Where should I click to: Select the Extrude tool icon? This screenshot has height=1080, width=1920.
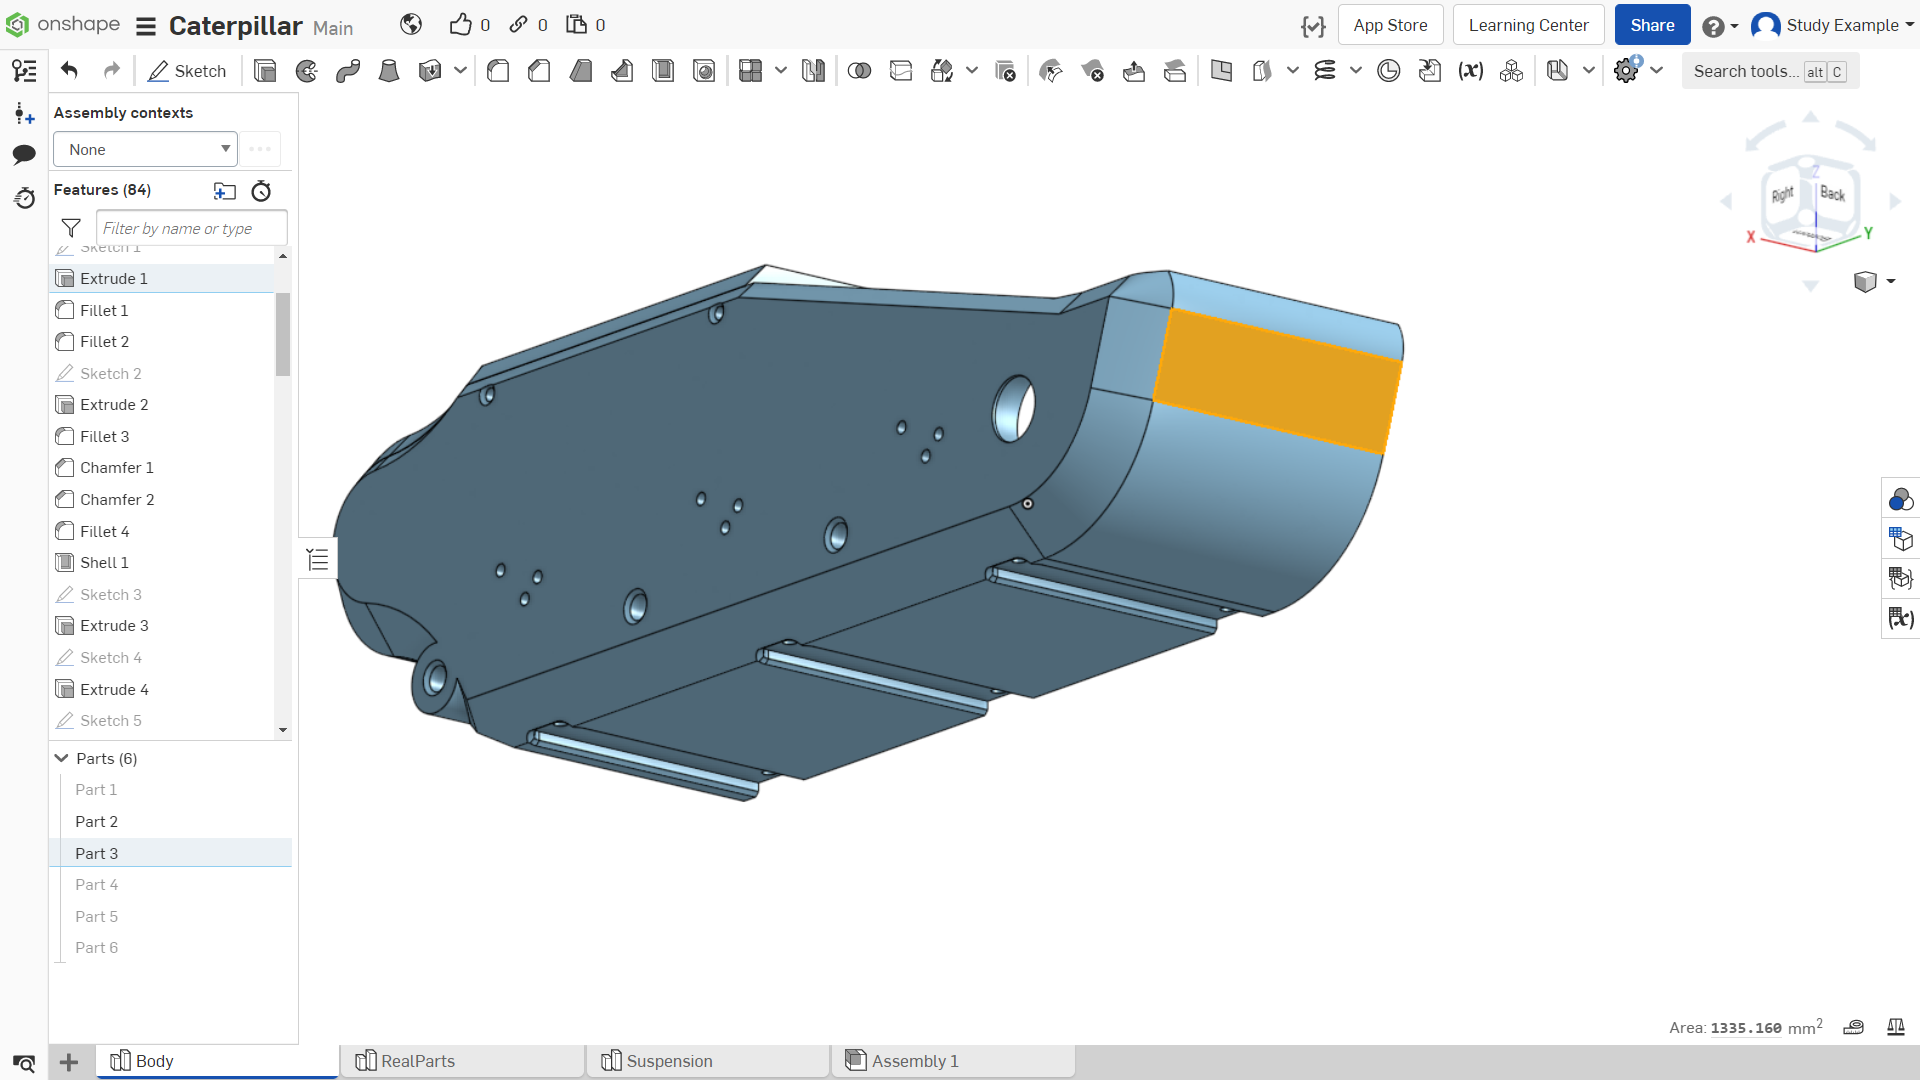[265, 71]
